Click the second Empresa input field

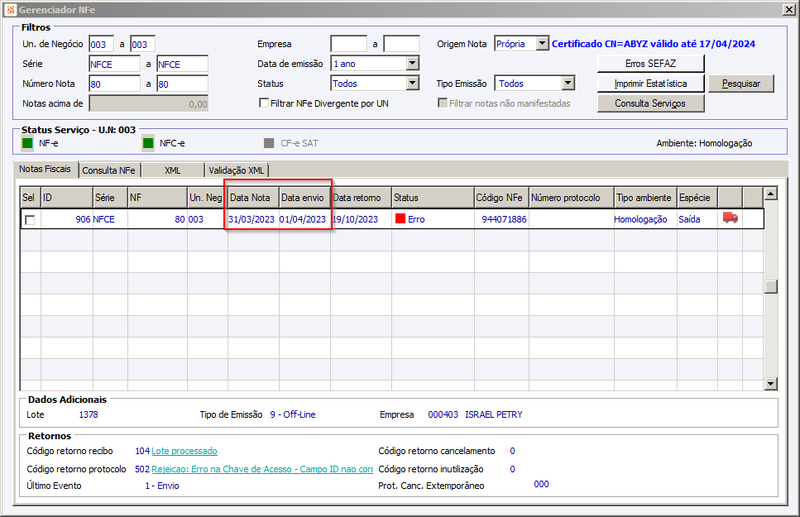click(402, 44)
